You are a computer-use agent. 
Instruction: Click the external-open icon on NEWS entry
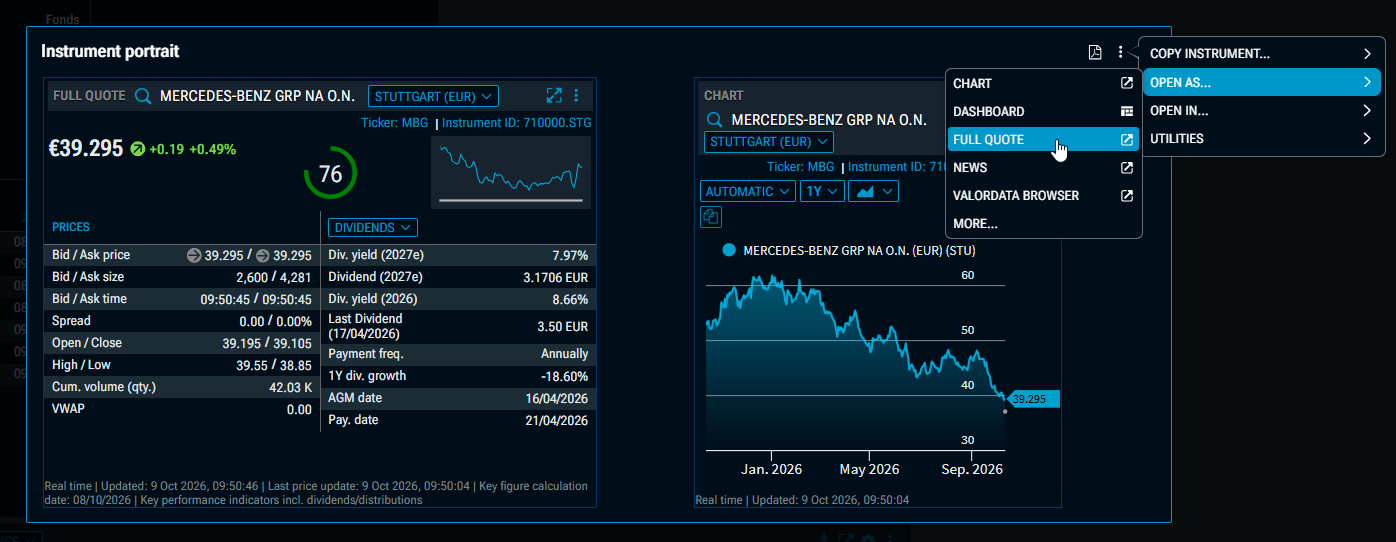click(1127, 168)
